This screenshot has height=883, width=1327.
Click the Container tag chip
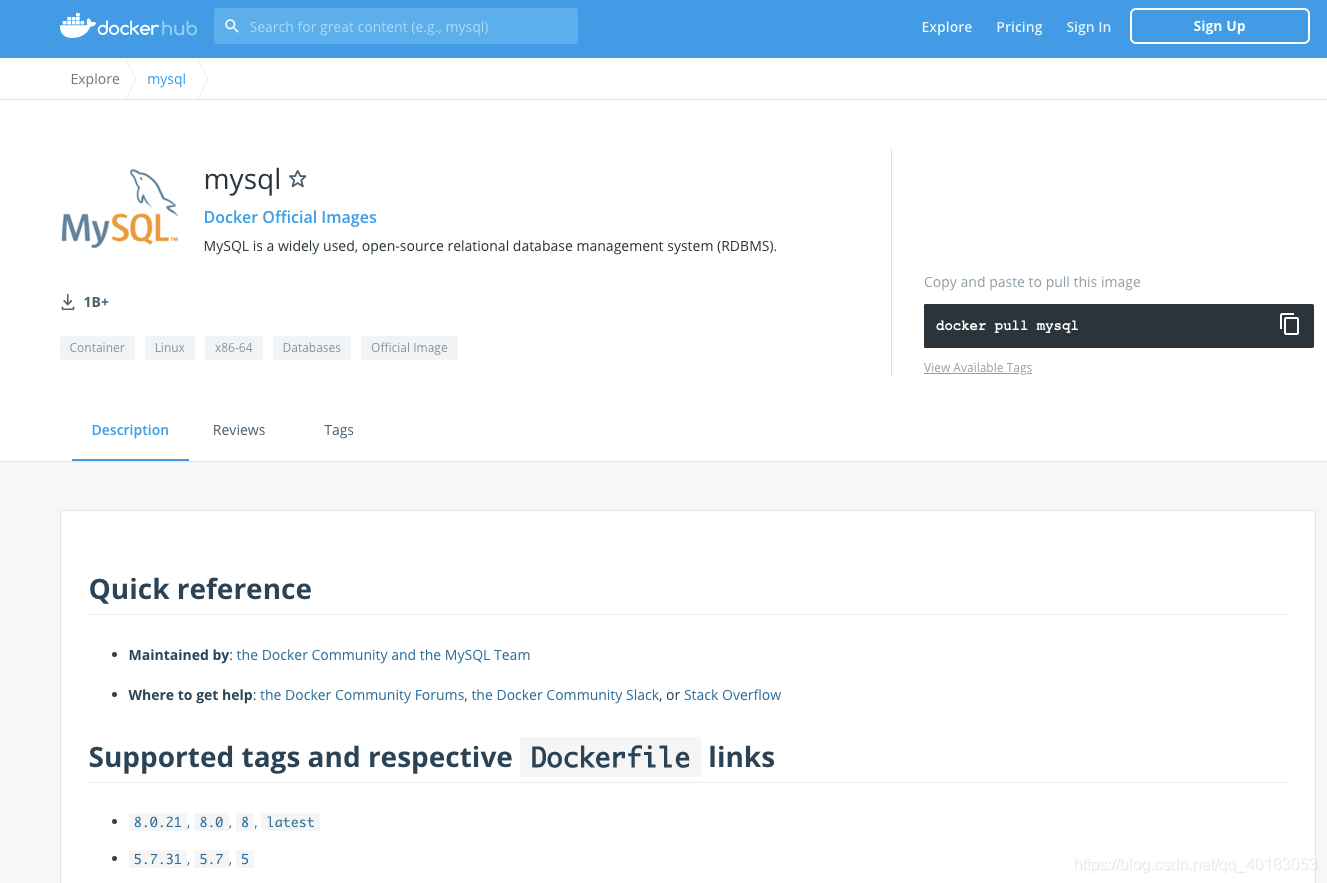[x=97, y=348]
